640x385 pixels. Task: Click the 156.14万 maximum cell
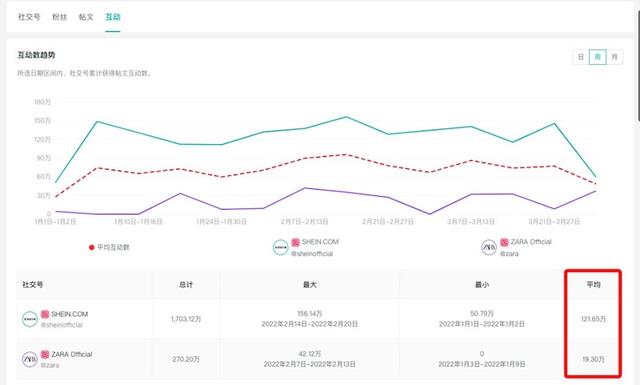[x=309, y=314]
